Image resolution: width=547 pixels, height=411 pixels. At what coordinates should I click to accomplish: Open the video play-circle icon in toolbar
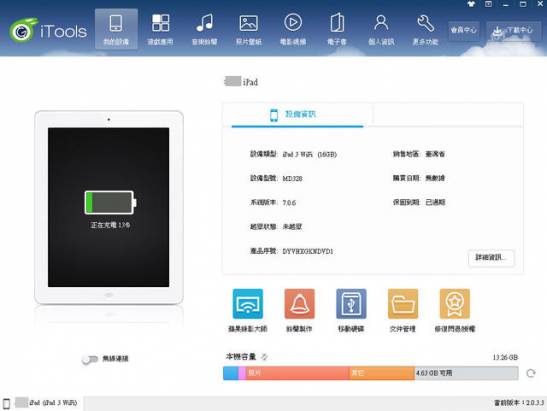pos(293,29)
